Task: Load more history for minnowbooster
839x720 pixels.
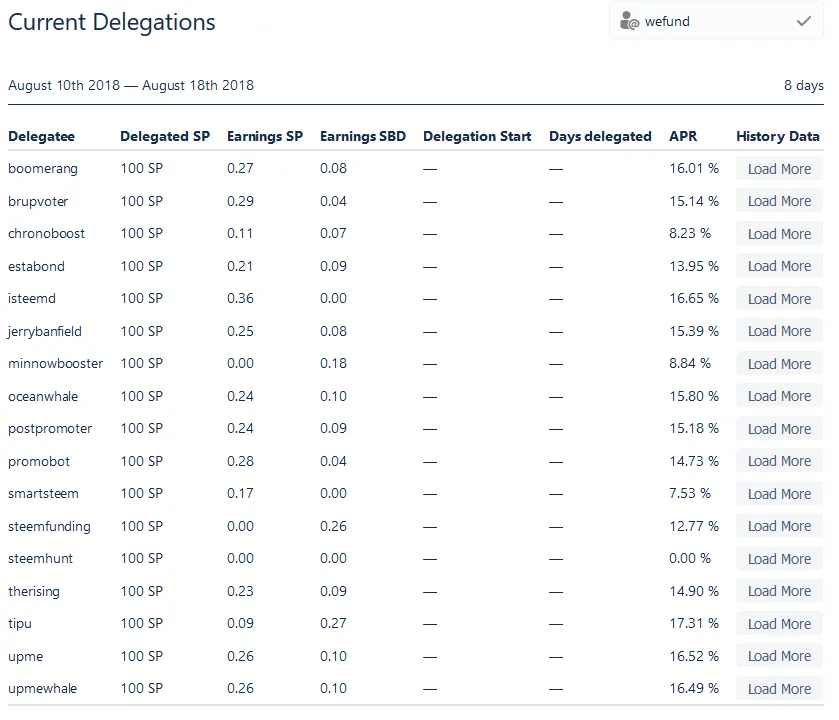Action: click(779, 364)
